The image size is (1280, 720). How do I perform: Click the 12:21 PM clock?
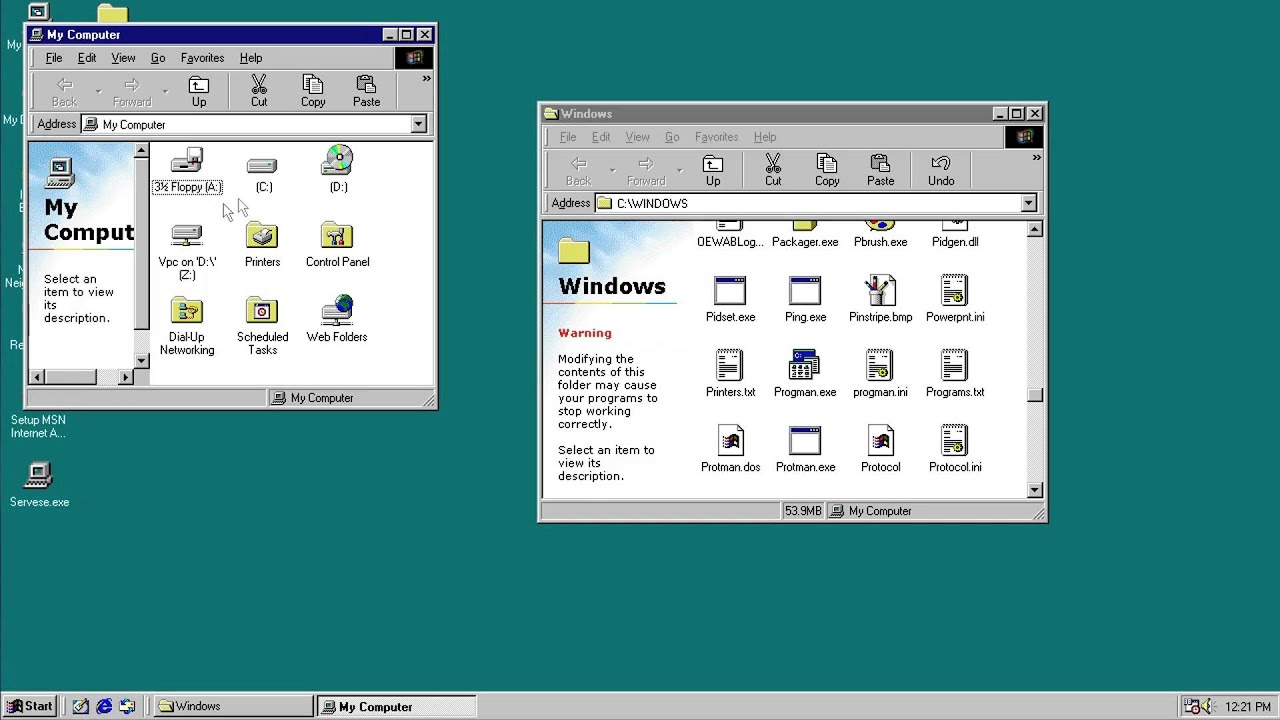point(1247,706)
